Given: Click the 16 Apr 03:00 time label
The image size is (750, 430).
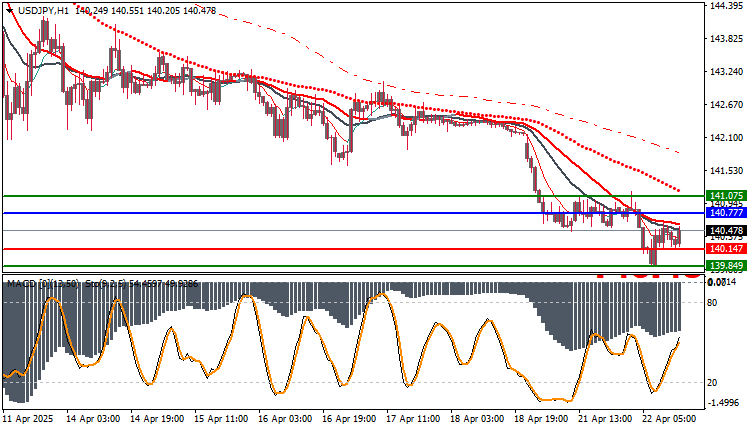Looking at the screenshot, I should 285,419.
